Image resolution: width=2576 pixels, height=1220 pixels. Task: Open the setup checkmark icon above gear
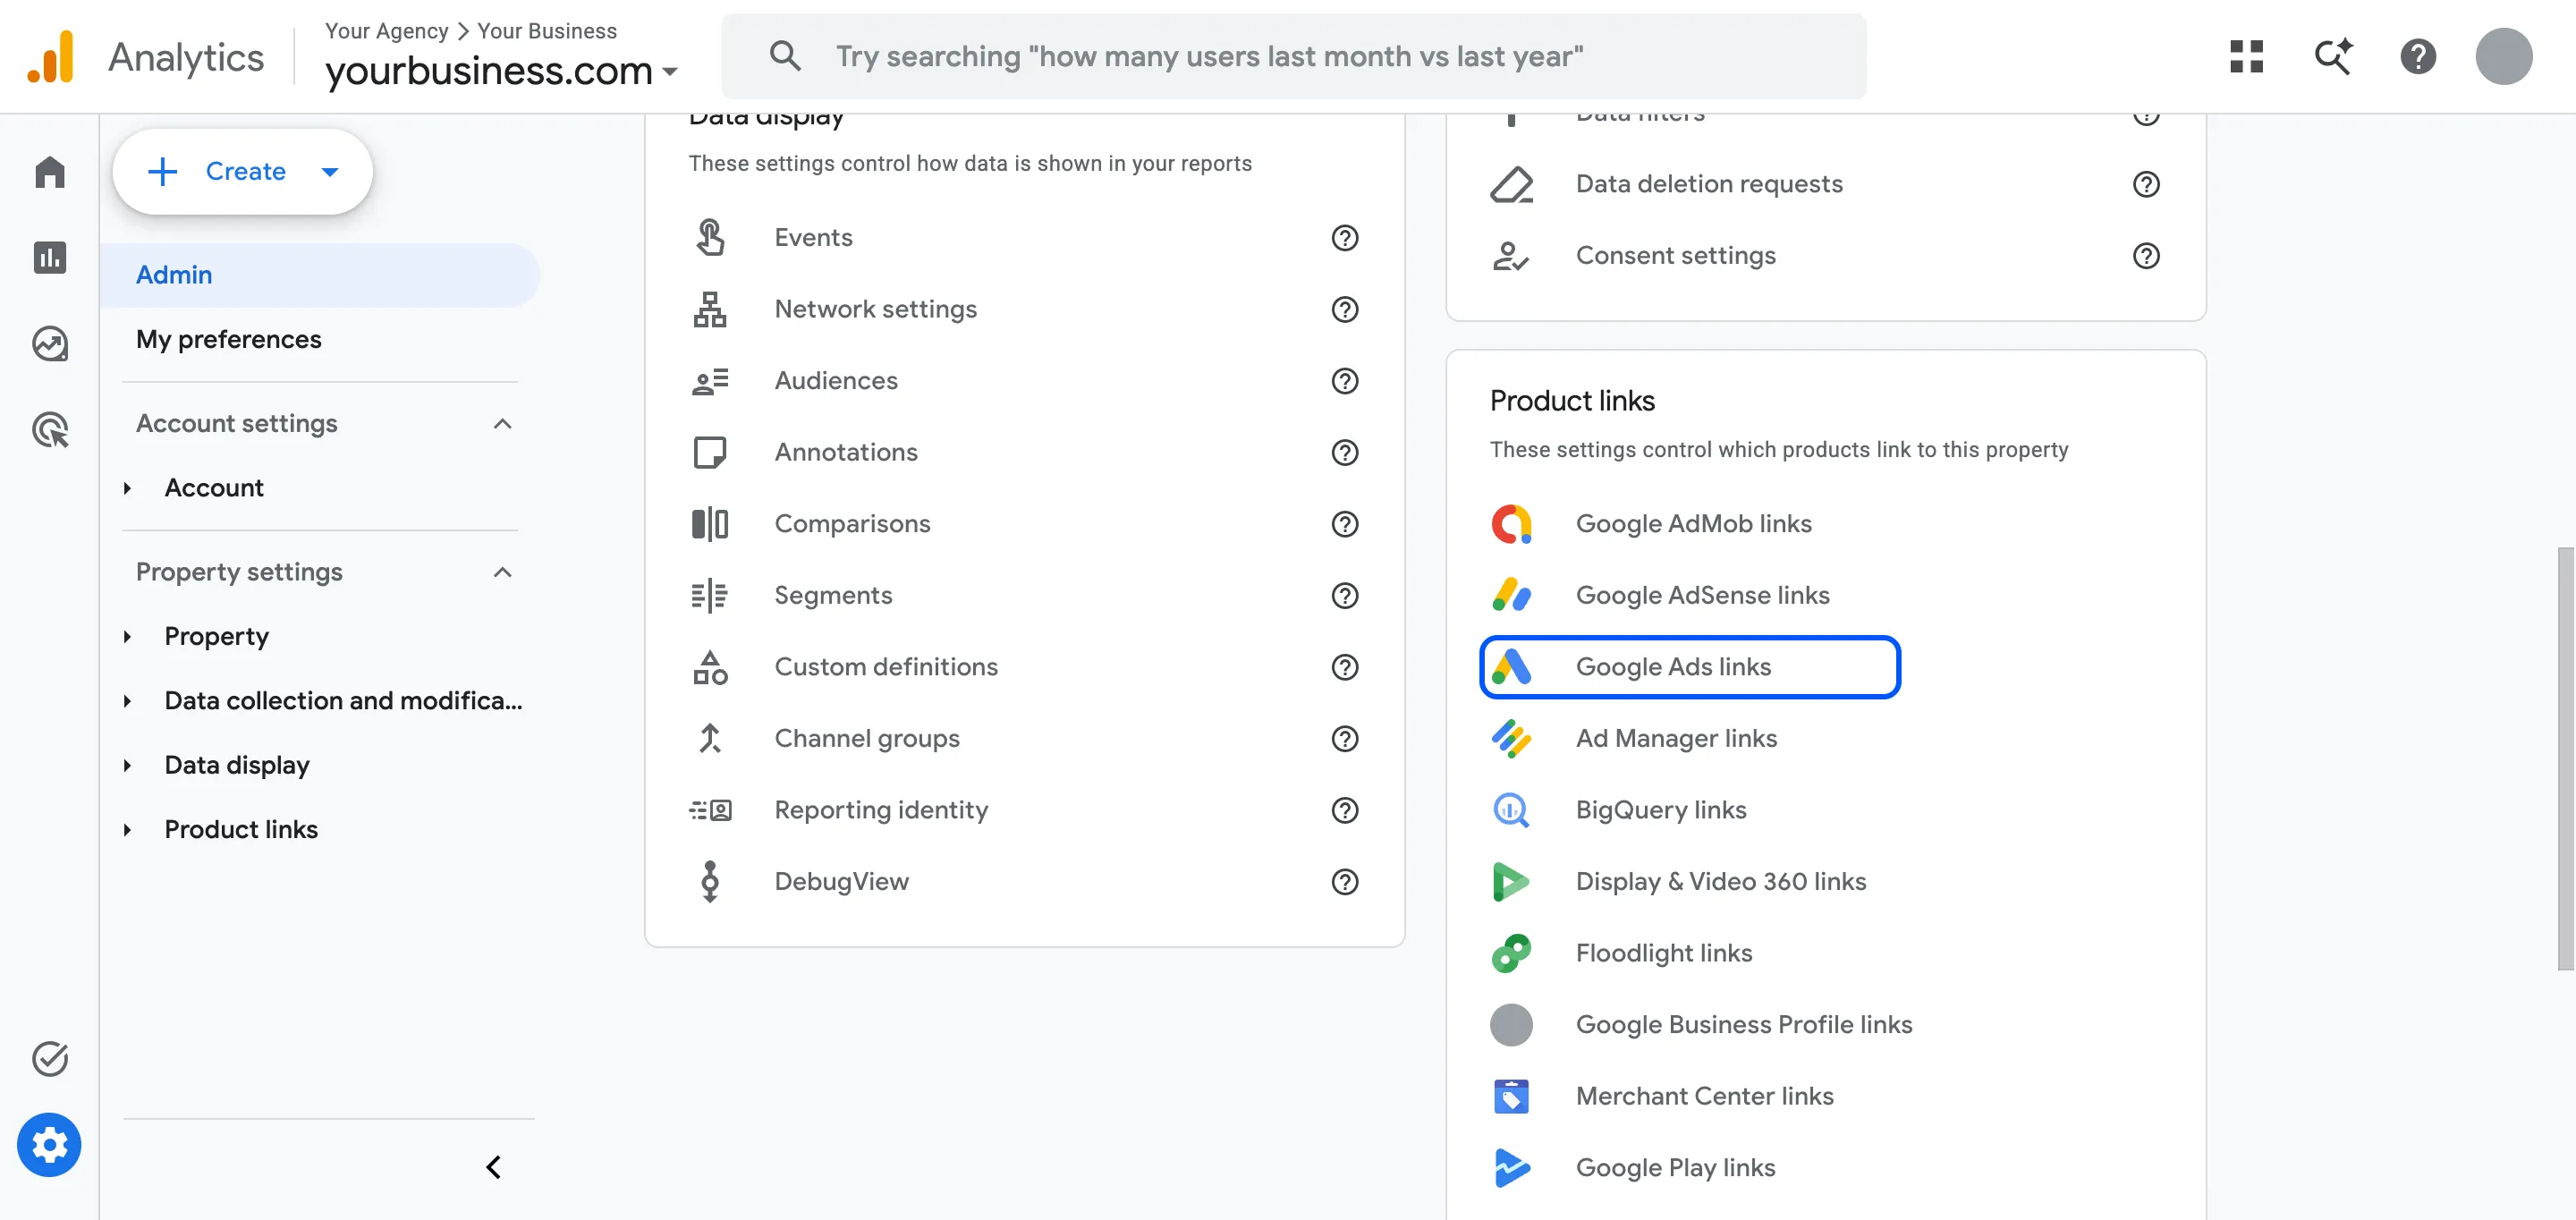pos(49,1058)
